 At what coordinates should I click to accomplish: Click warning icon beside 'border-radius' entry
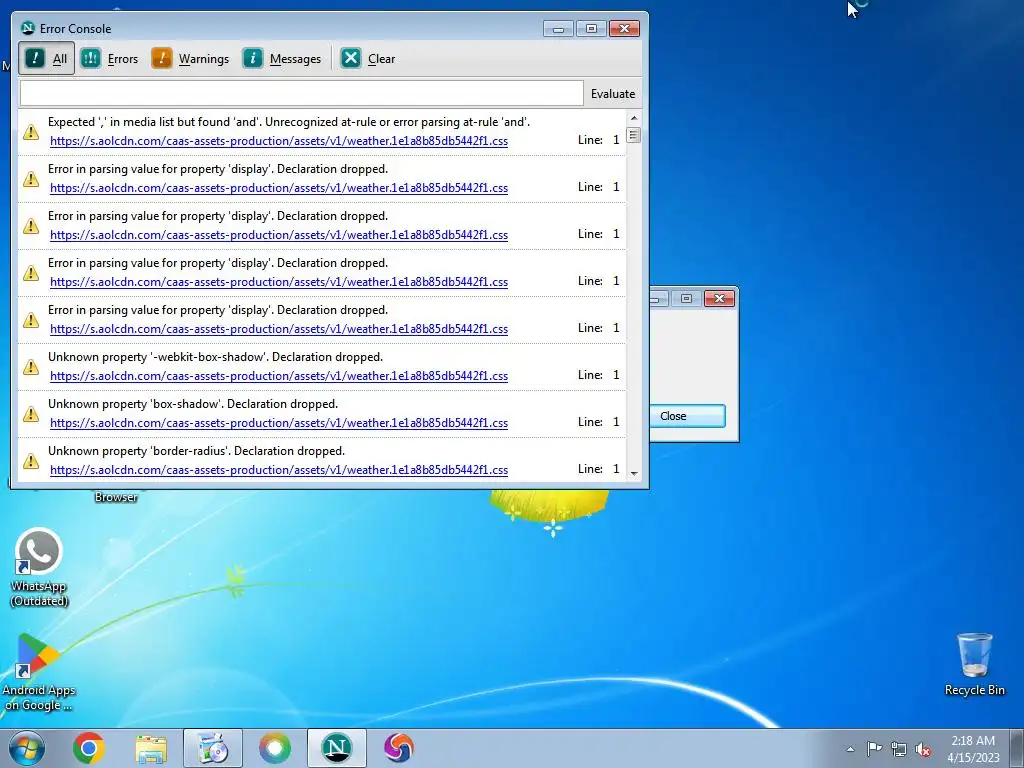coord(31,461)
